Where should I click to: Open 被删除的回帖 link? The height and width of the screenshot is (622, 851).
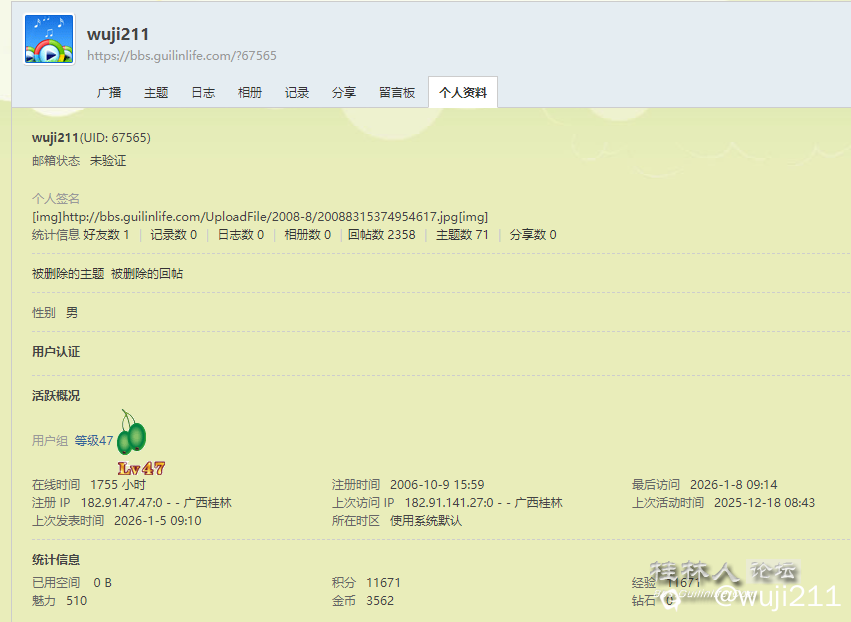[147, 273]
